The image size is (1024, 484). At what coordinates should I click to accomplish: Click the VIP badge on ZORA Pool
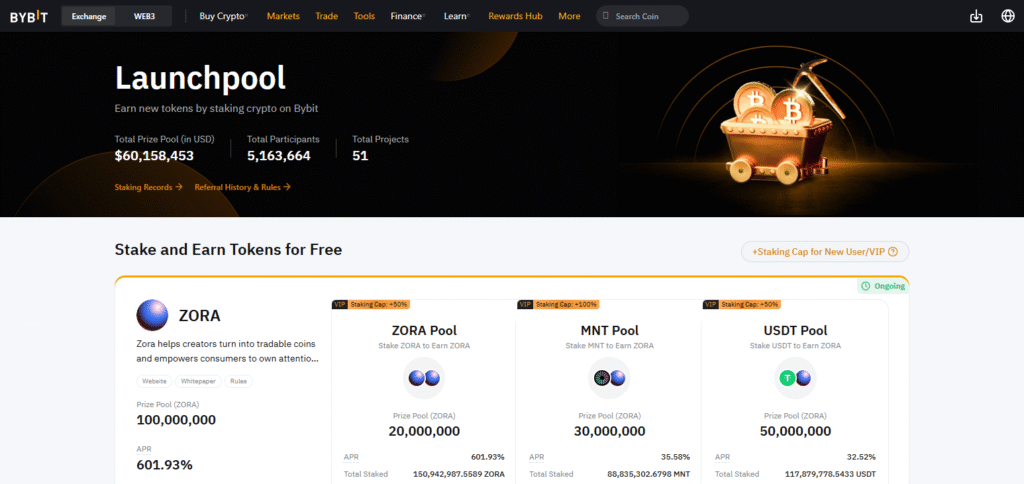pyautogui.click(x=340, y=304)
